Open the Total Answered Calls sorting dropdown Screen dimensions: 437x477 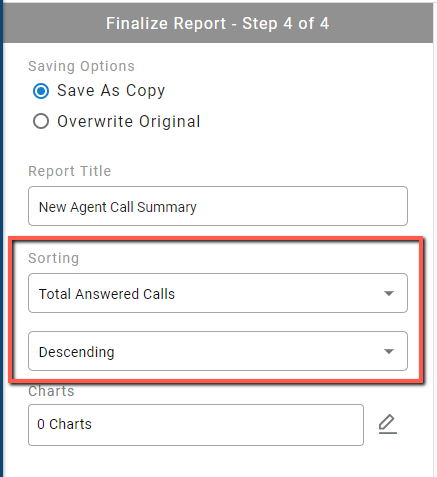tap(218, 293)
